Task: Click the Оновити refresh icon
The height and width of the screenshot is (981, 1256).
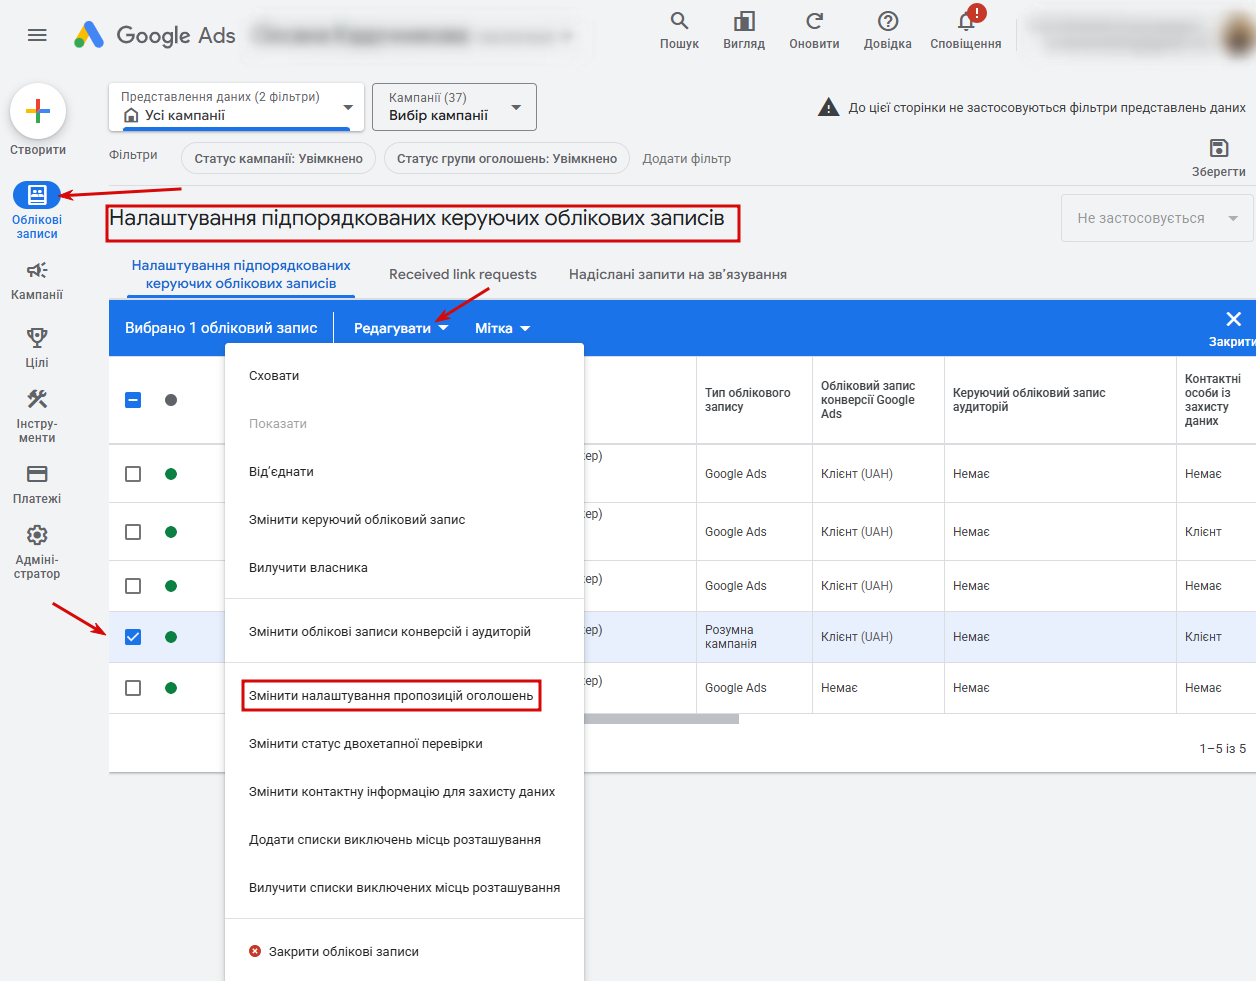Action: [x=814, y=22]
